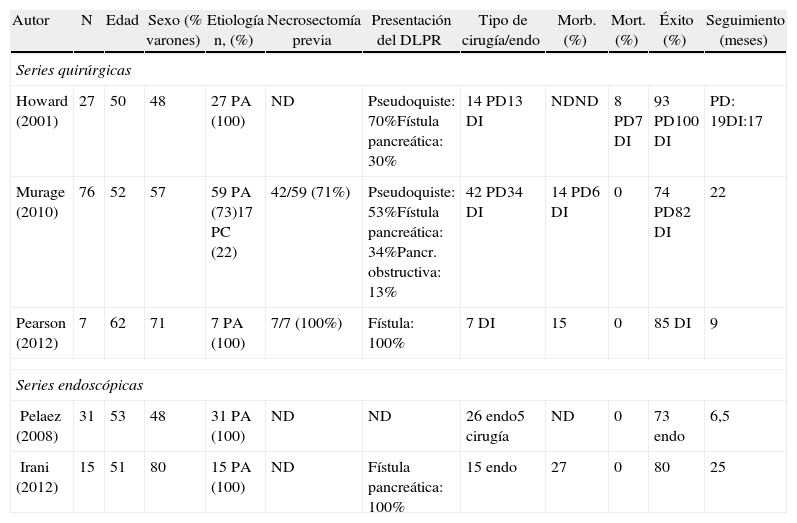Click the "Pearson (2012)" author cell
The width and height of the screenshot is (797, 523).
click(42, 333)
